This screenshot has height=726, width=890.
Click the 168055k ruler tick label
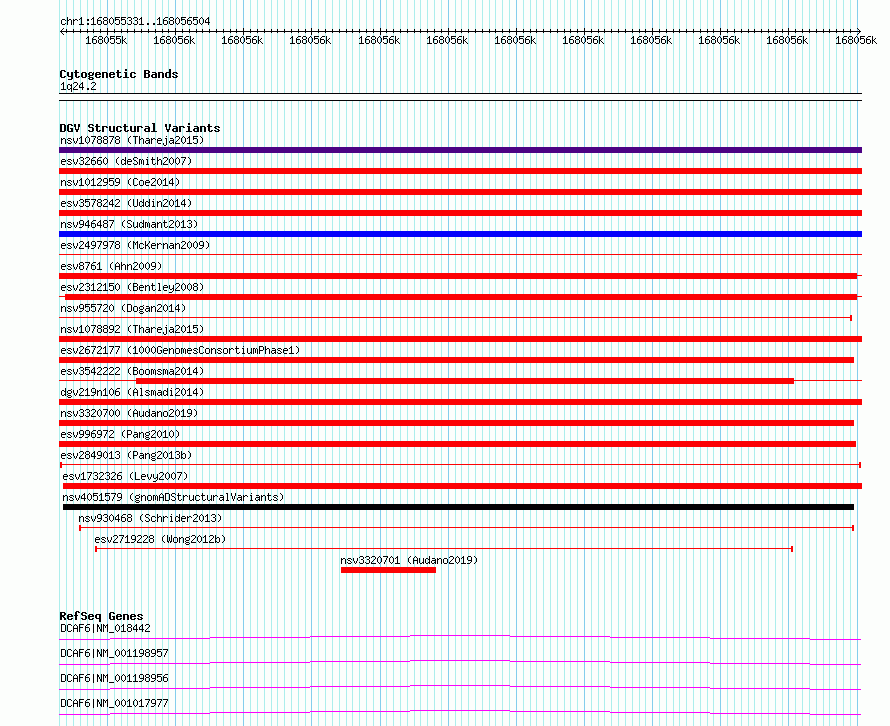106,40
